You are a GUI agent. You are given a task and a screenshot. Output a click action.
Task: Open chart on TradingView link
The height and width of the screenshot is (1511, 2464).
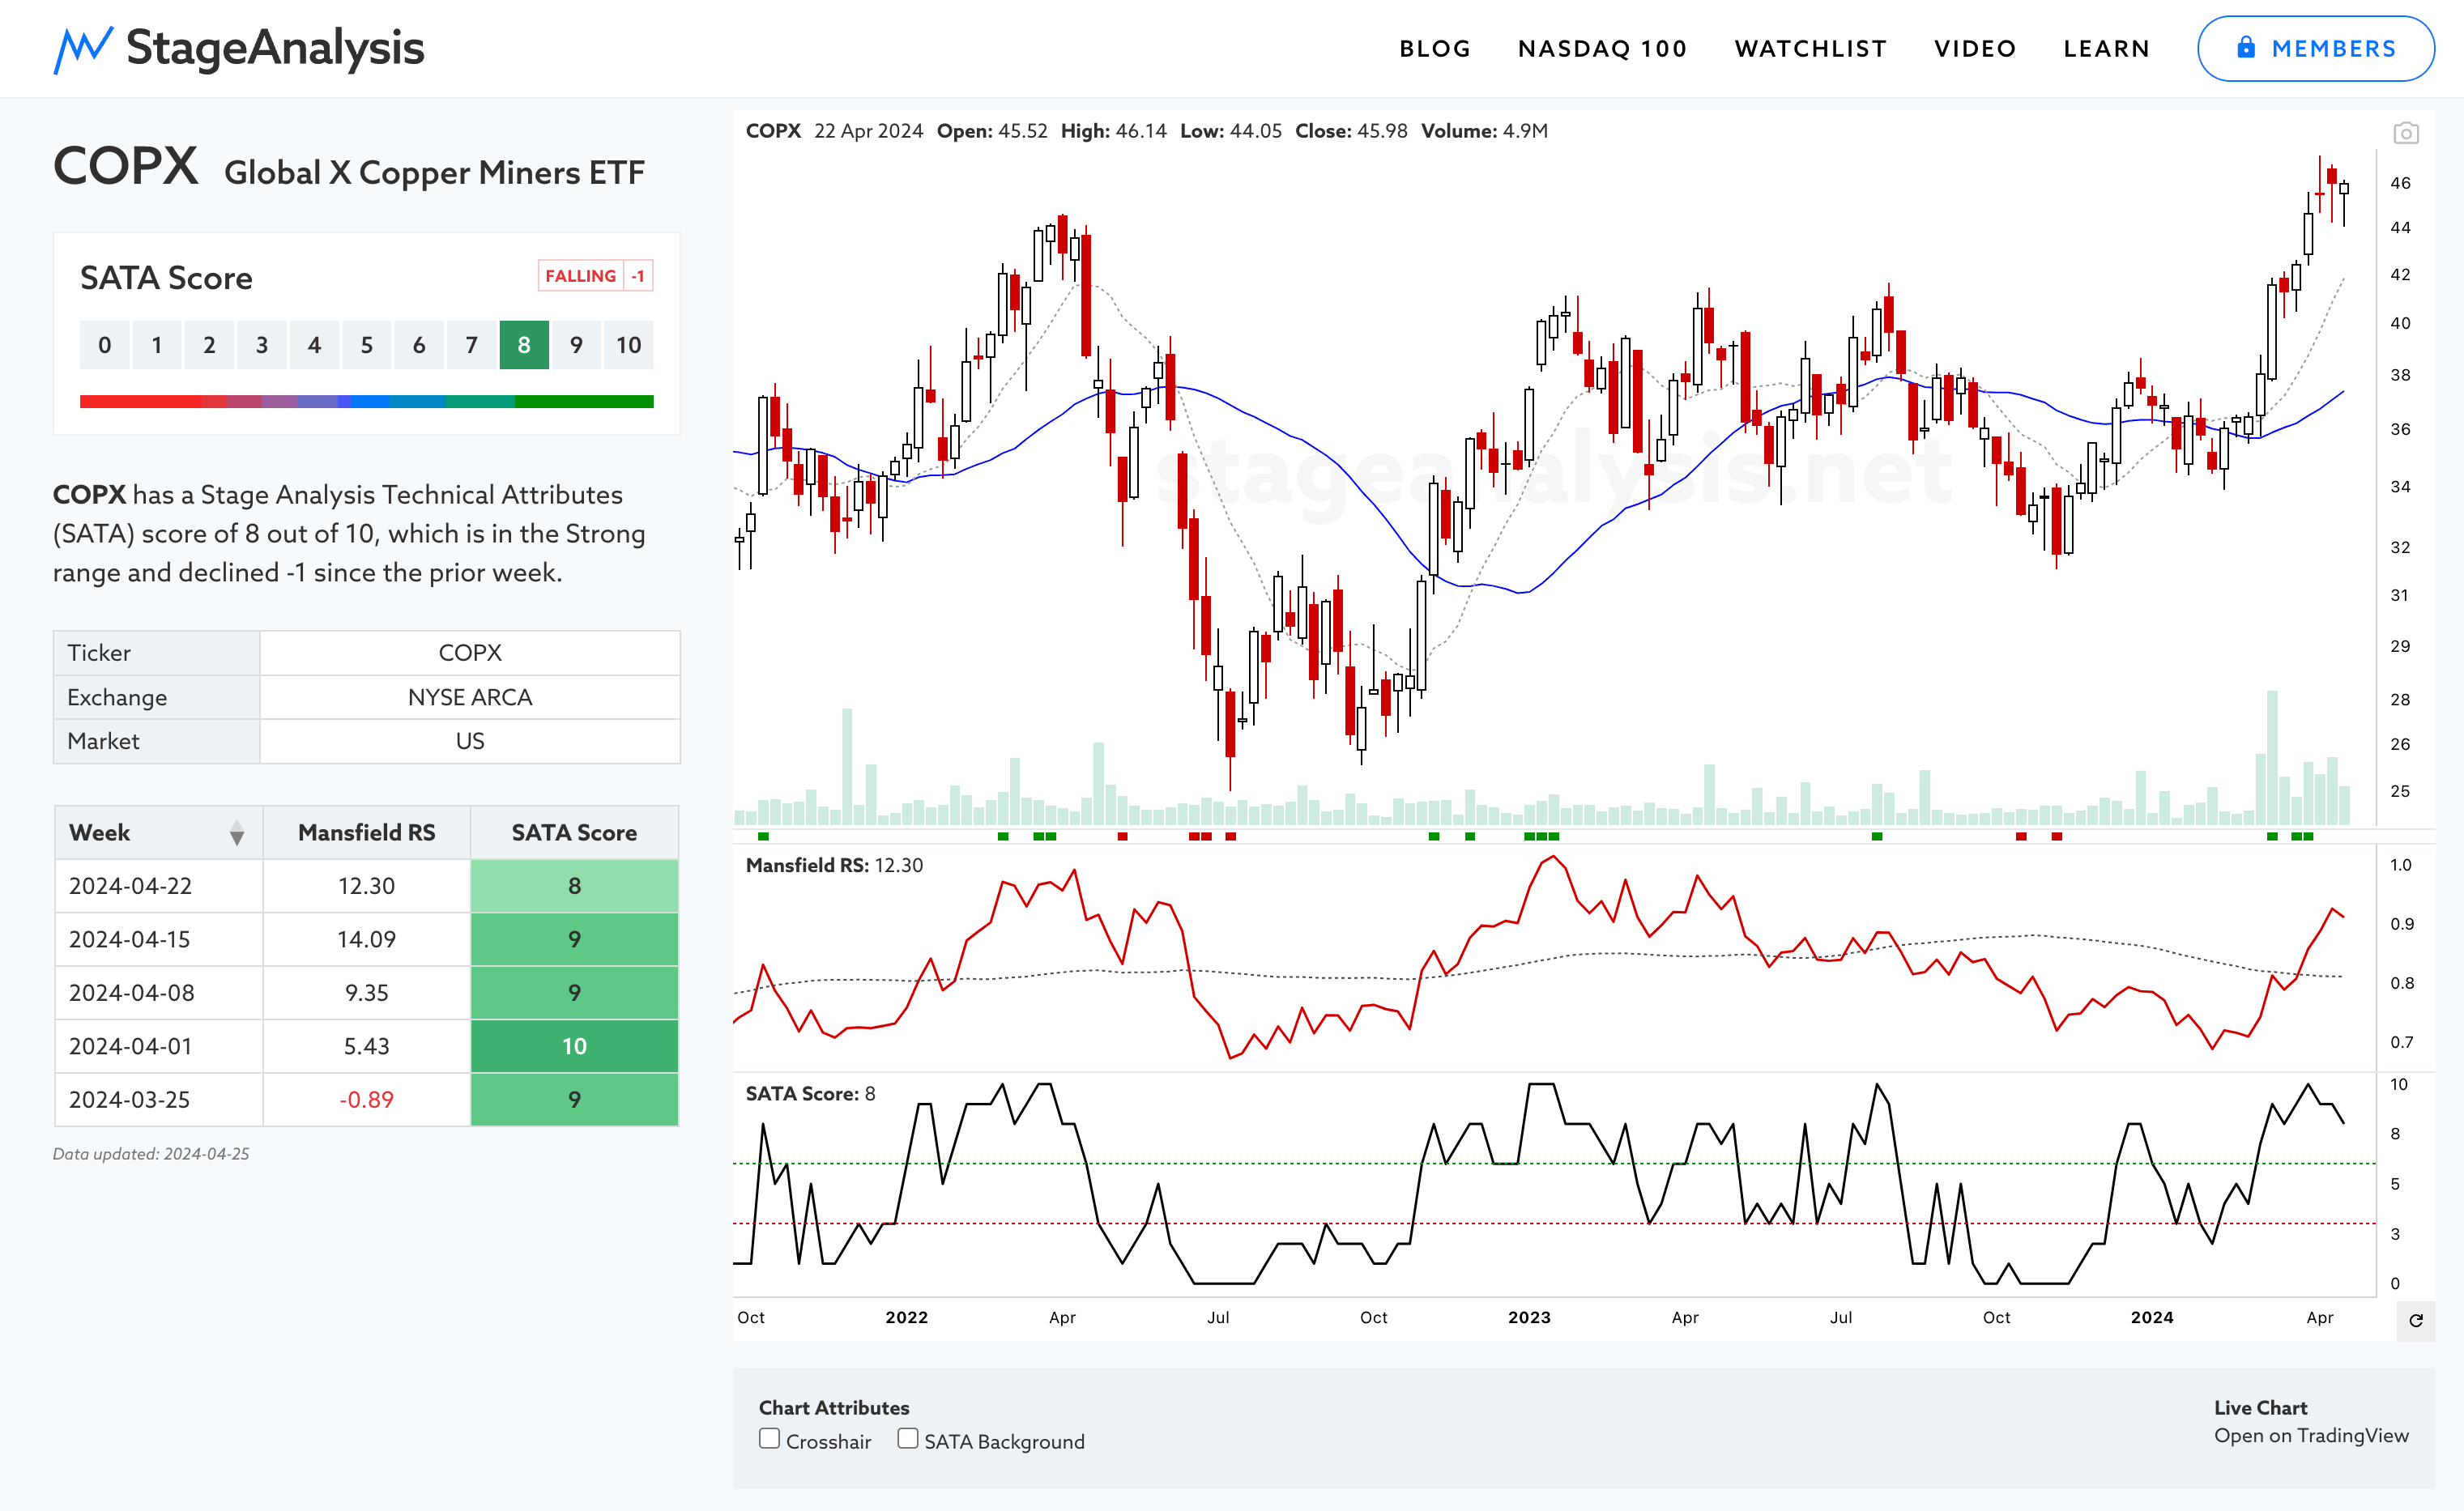tap(2311, 1436)
